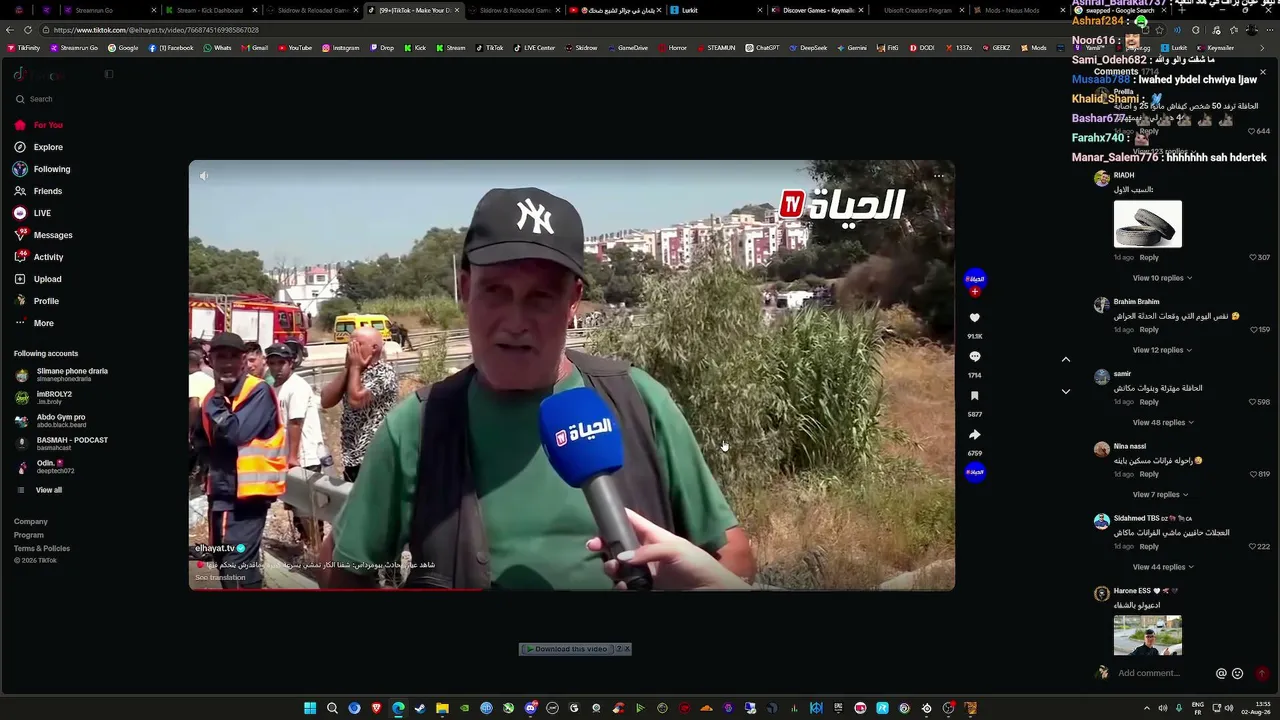Open imBROLY2 followed account
Image resolution: width=1280 pixels, height=720 pixels.
click(x=45, y=398)
